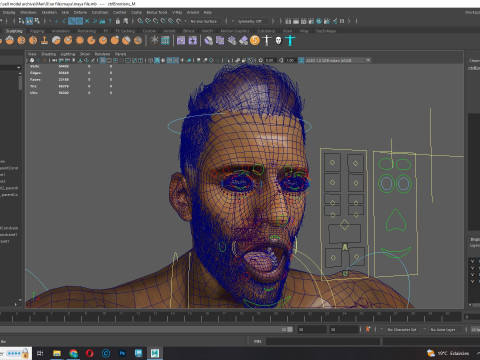Select the Sculpt tool on the shelf

tap(10, 41)
